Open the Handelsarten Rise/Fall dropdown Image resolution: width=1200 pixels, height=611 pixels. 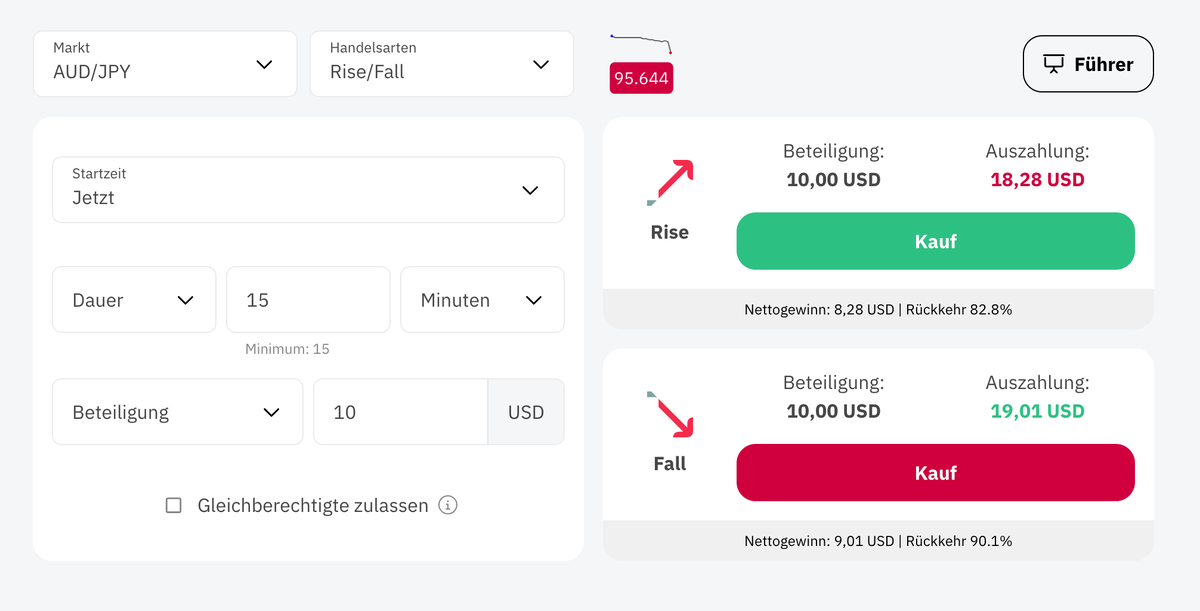coord(441,64)
